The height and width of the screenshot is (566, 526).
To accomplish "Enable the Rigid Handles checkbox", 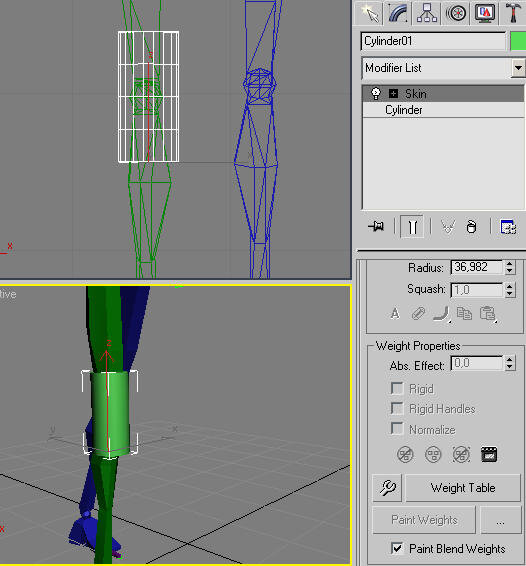I will click(x=397, y=409).
